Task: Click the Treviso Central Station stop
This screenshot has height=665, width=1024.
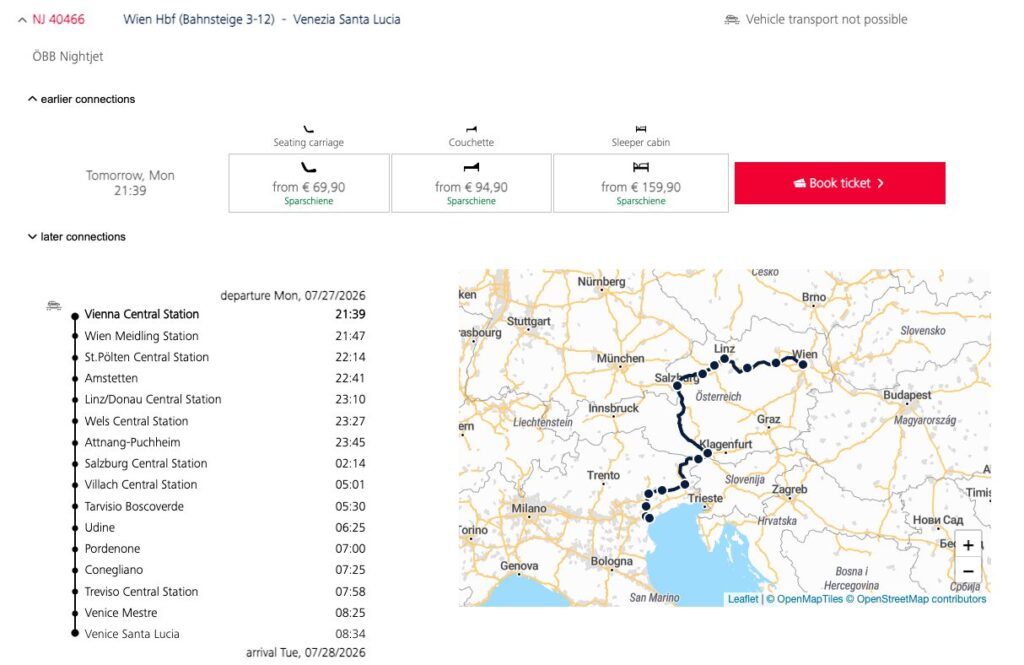Action: [x=141, y=591]
